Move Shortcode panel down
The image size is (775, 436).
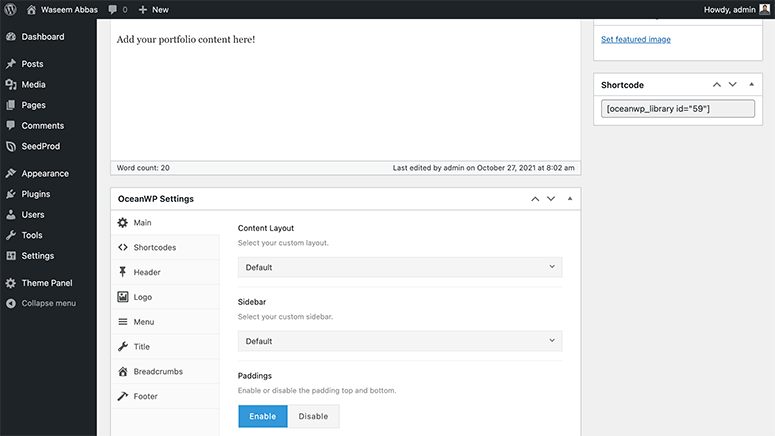(x=732, y=85)
